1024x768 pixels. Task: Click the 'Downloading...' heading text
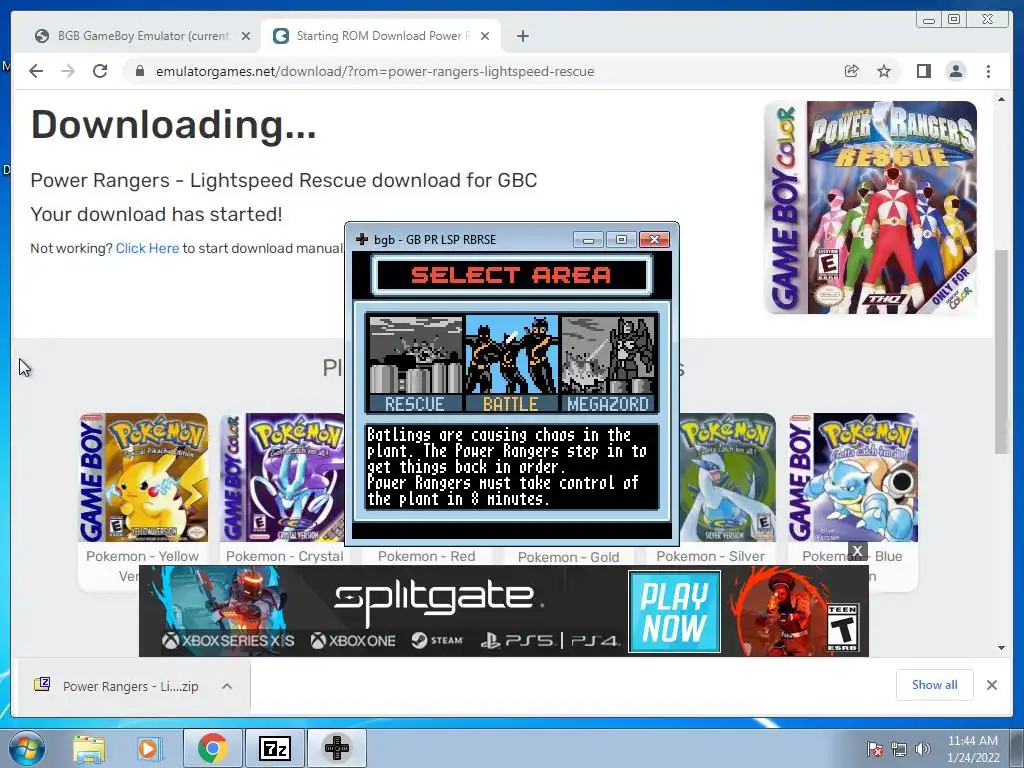click(174, 125)
